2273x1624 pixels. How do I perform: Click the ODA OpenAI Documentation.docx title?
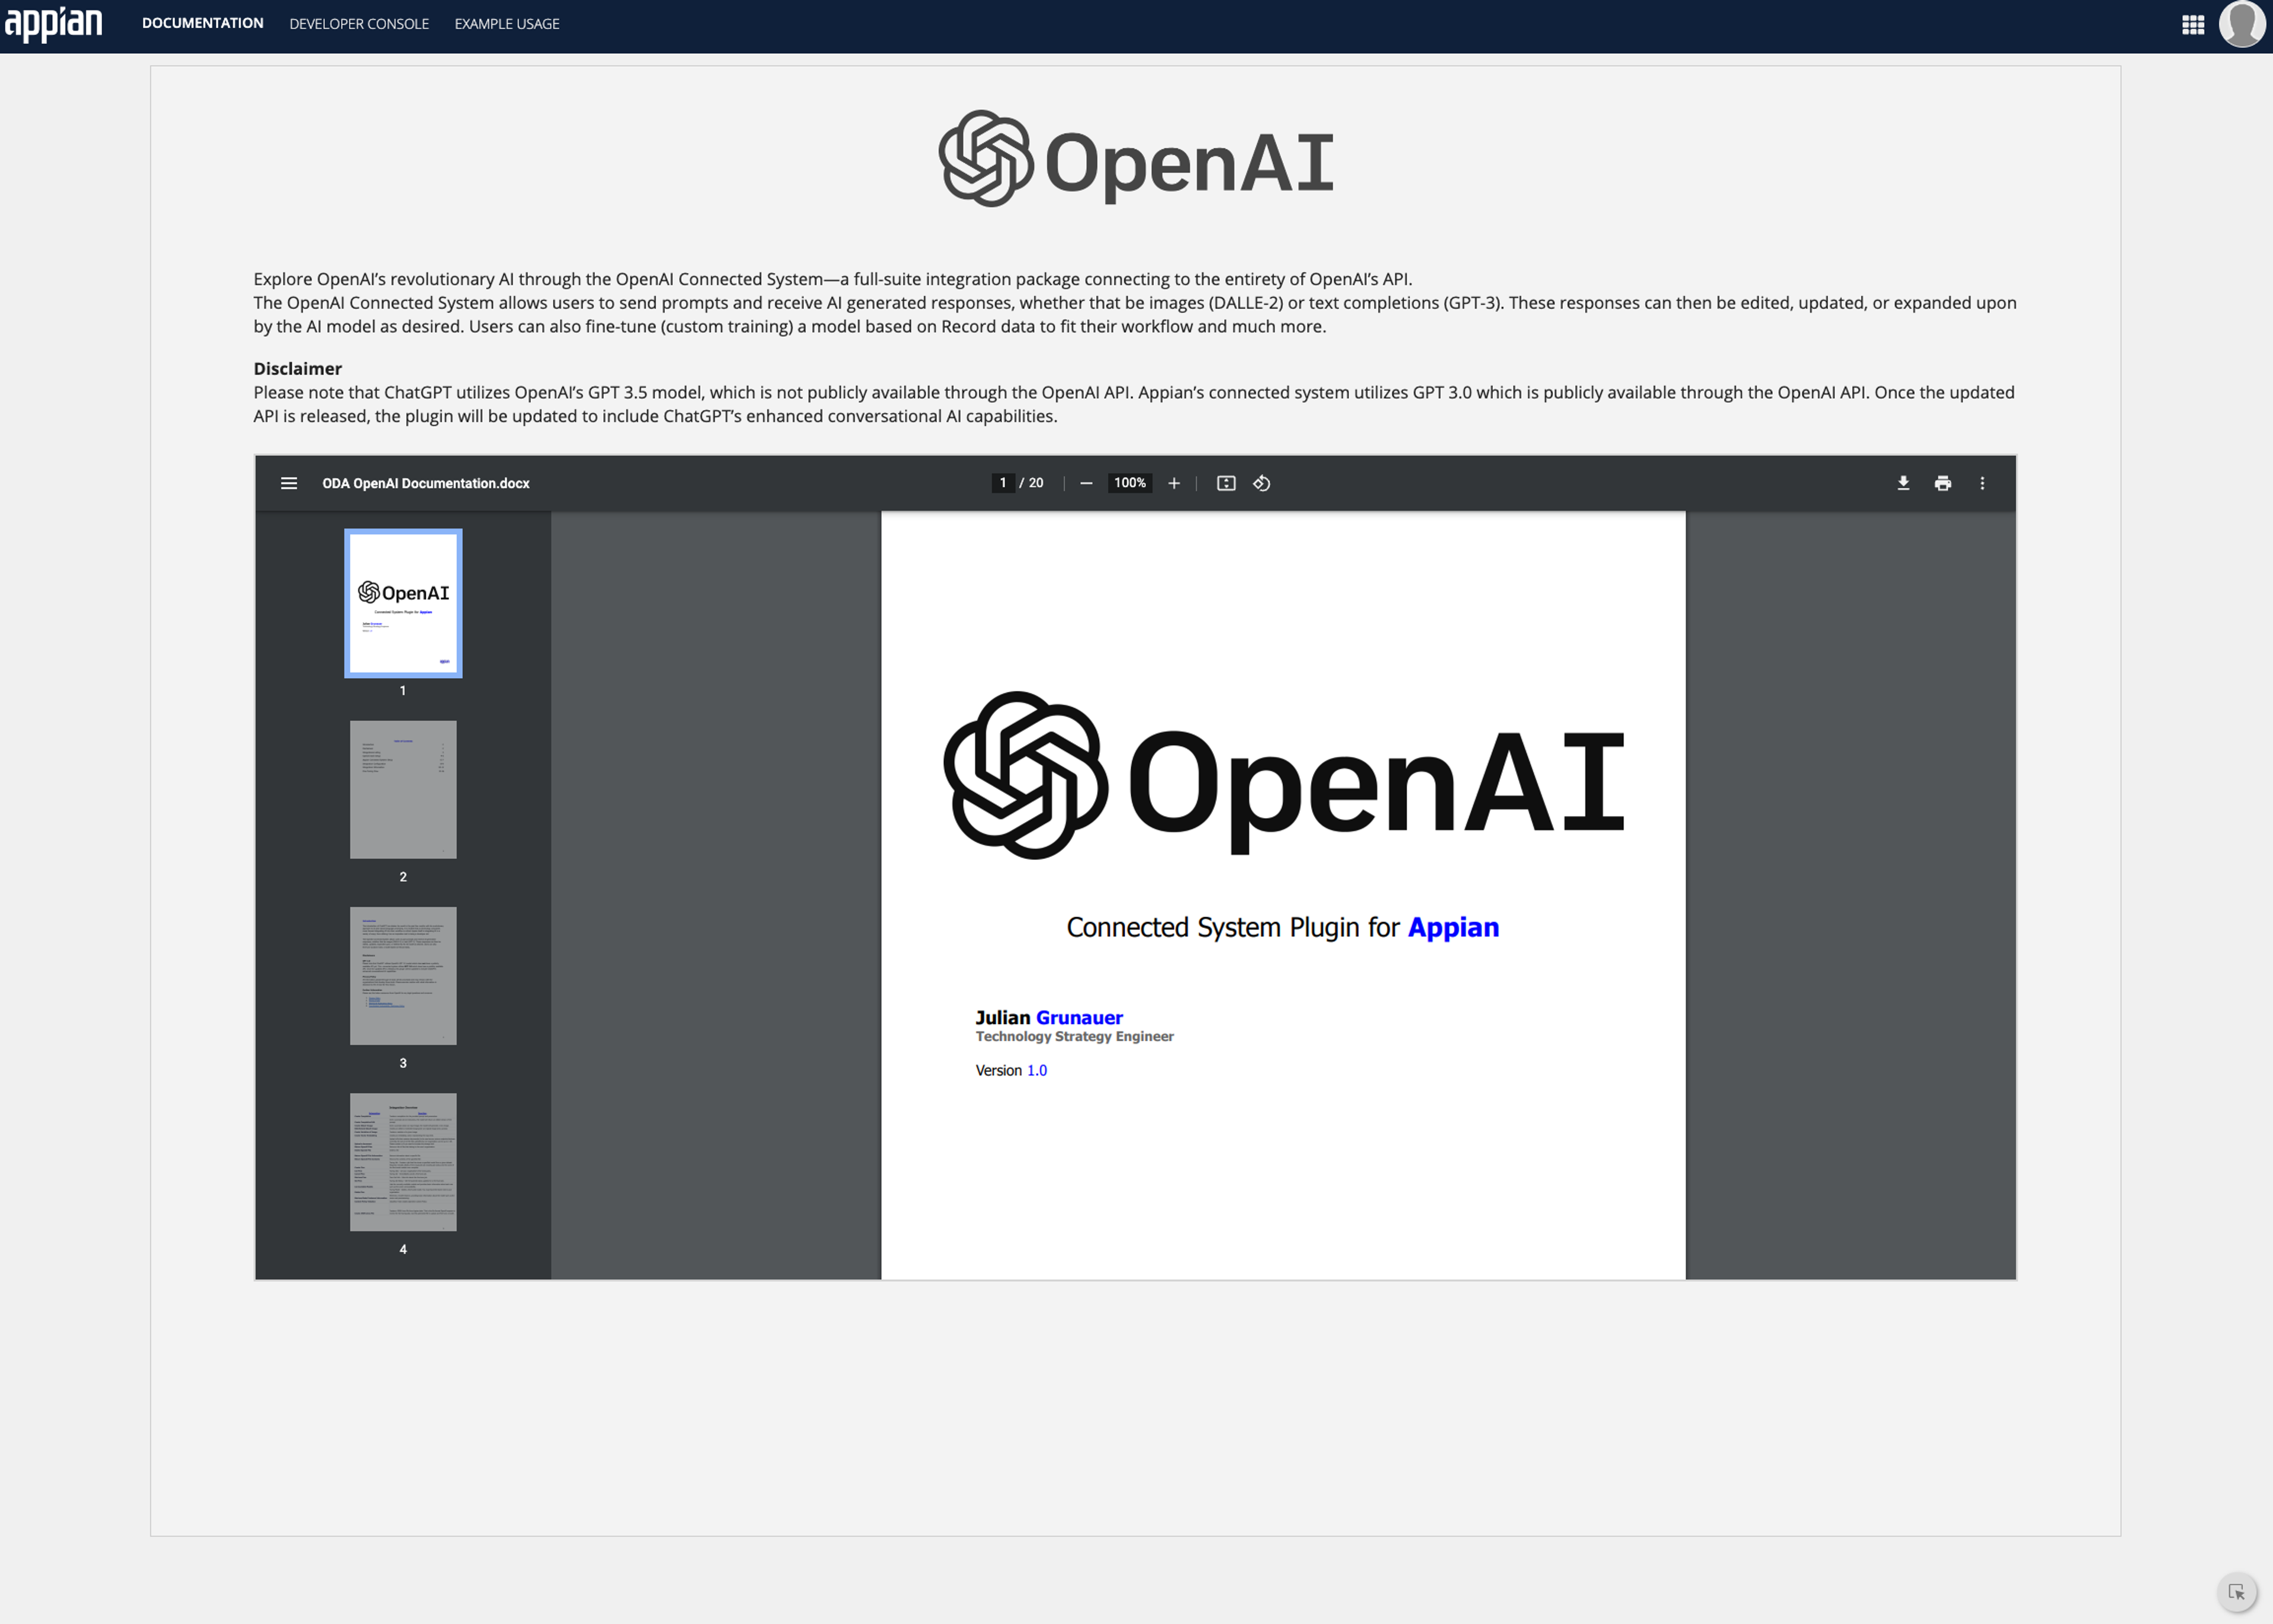tap(426, 483)
